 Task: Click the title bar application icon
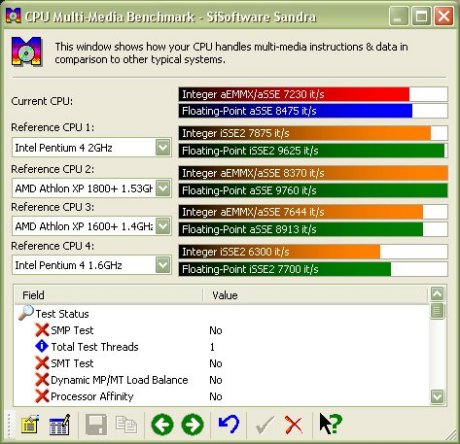pos(13,16)
